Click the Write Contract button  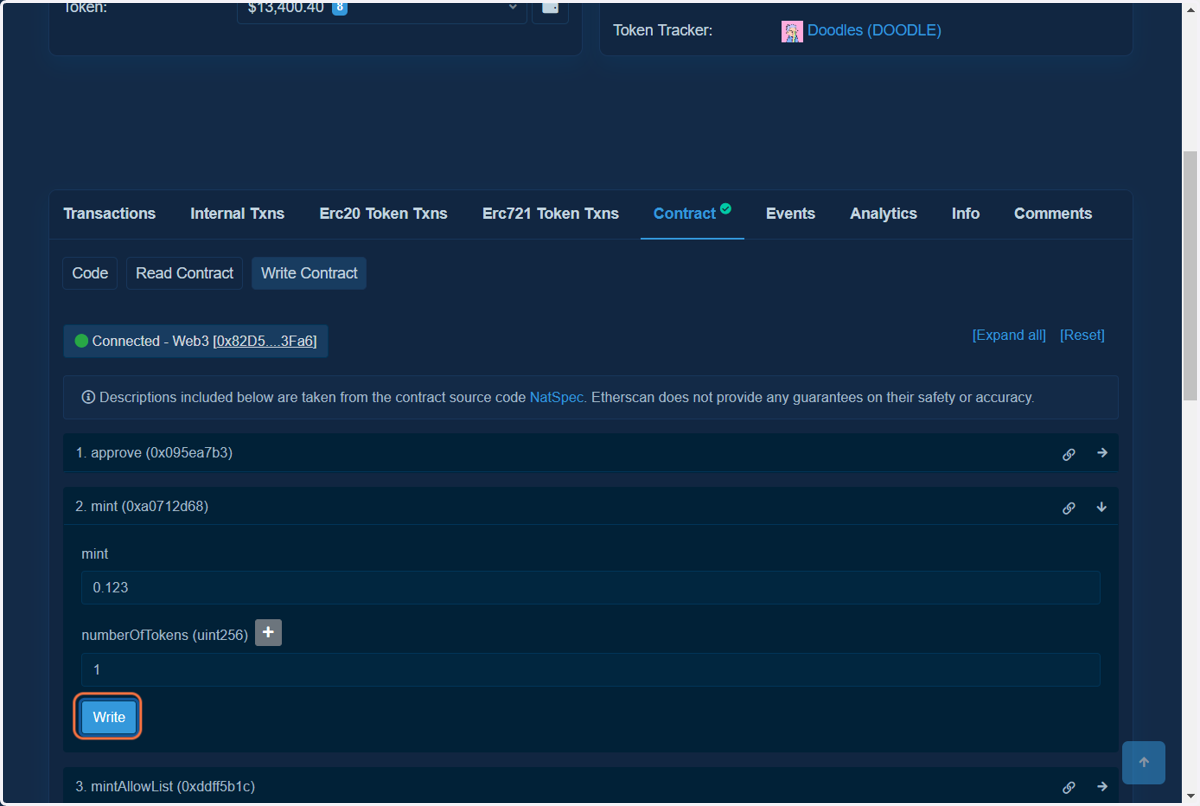click(x=309, y=273)
